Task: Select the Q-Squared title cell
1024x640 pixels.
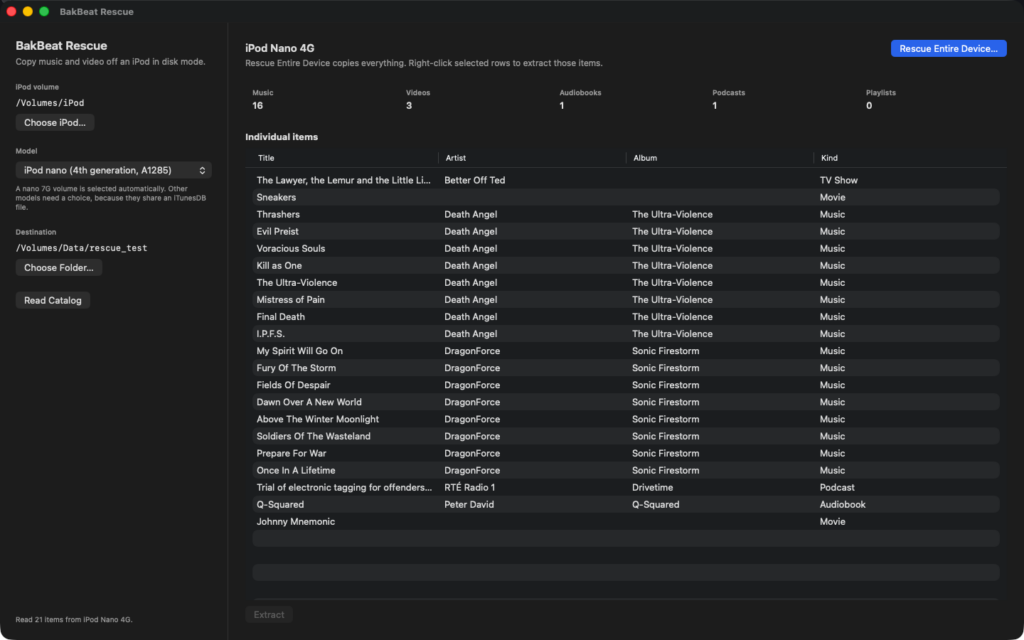Action: click(x=280, y=504)
